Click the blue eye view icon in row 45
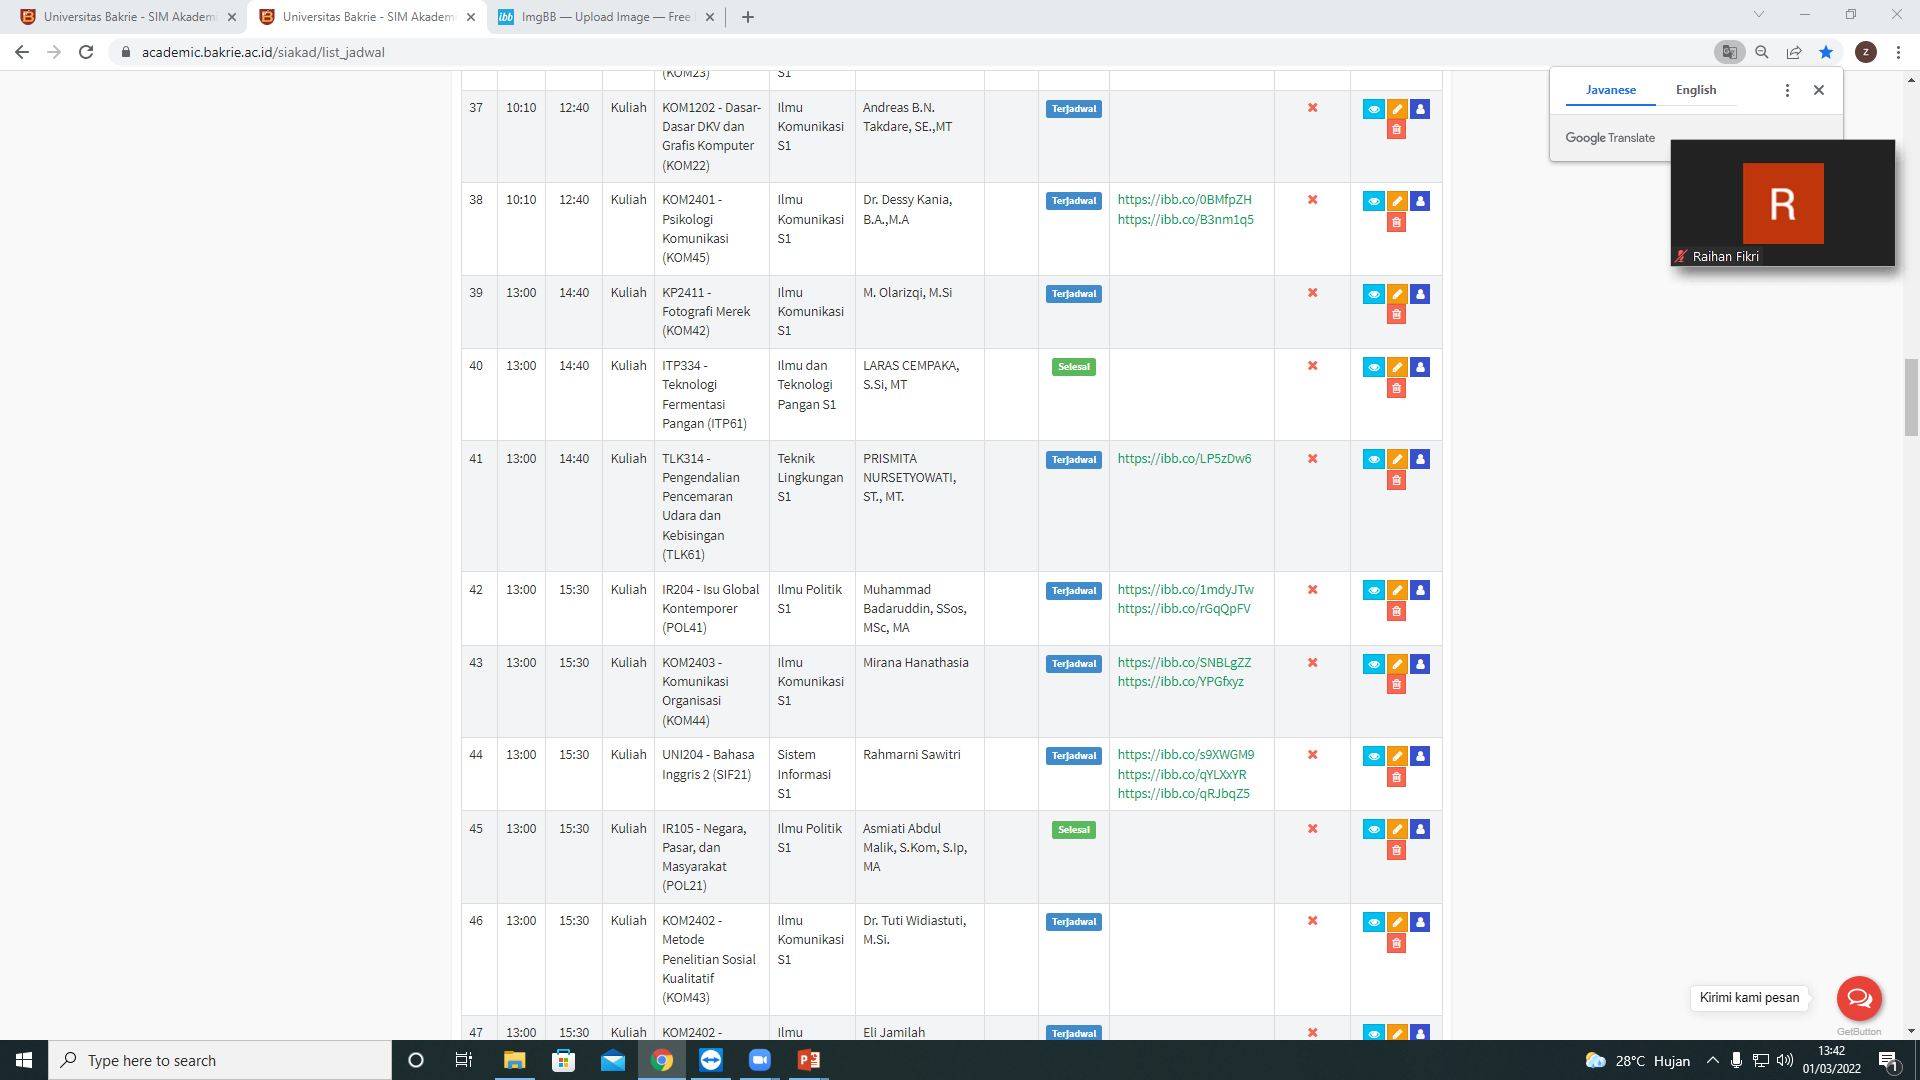Viewport: 1920px width, 1080px height. point(1374,830)
